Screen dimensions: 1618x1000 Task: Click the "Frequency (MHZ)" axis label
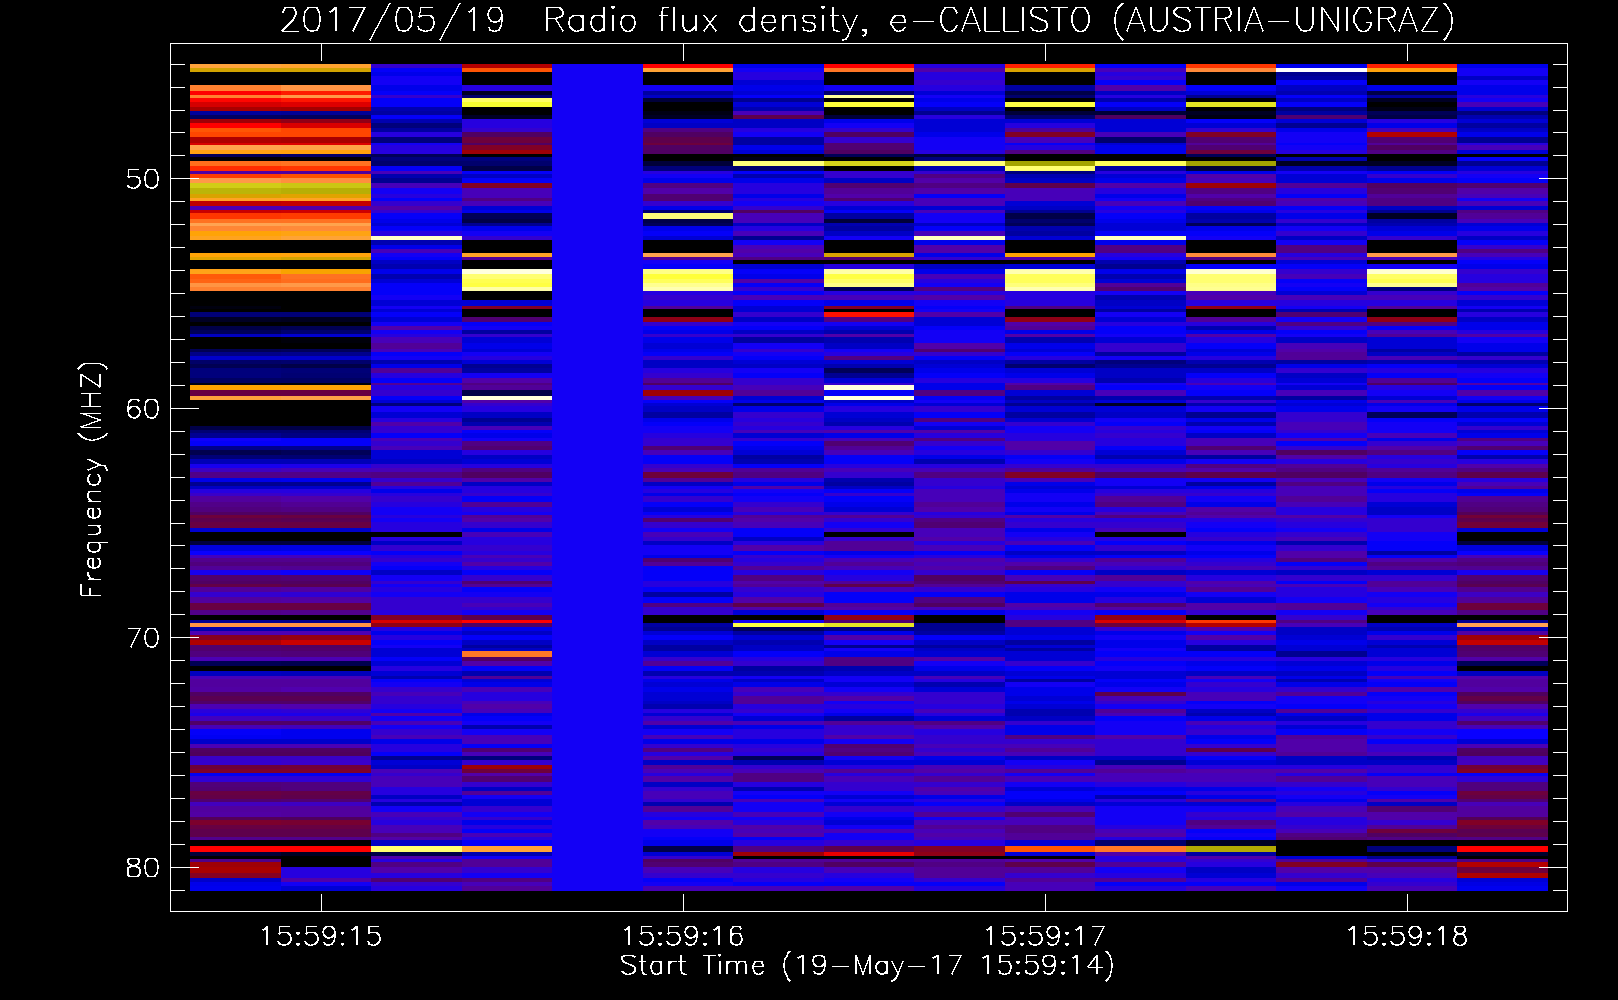click(92, 480)
